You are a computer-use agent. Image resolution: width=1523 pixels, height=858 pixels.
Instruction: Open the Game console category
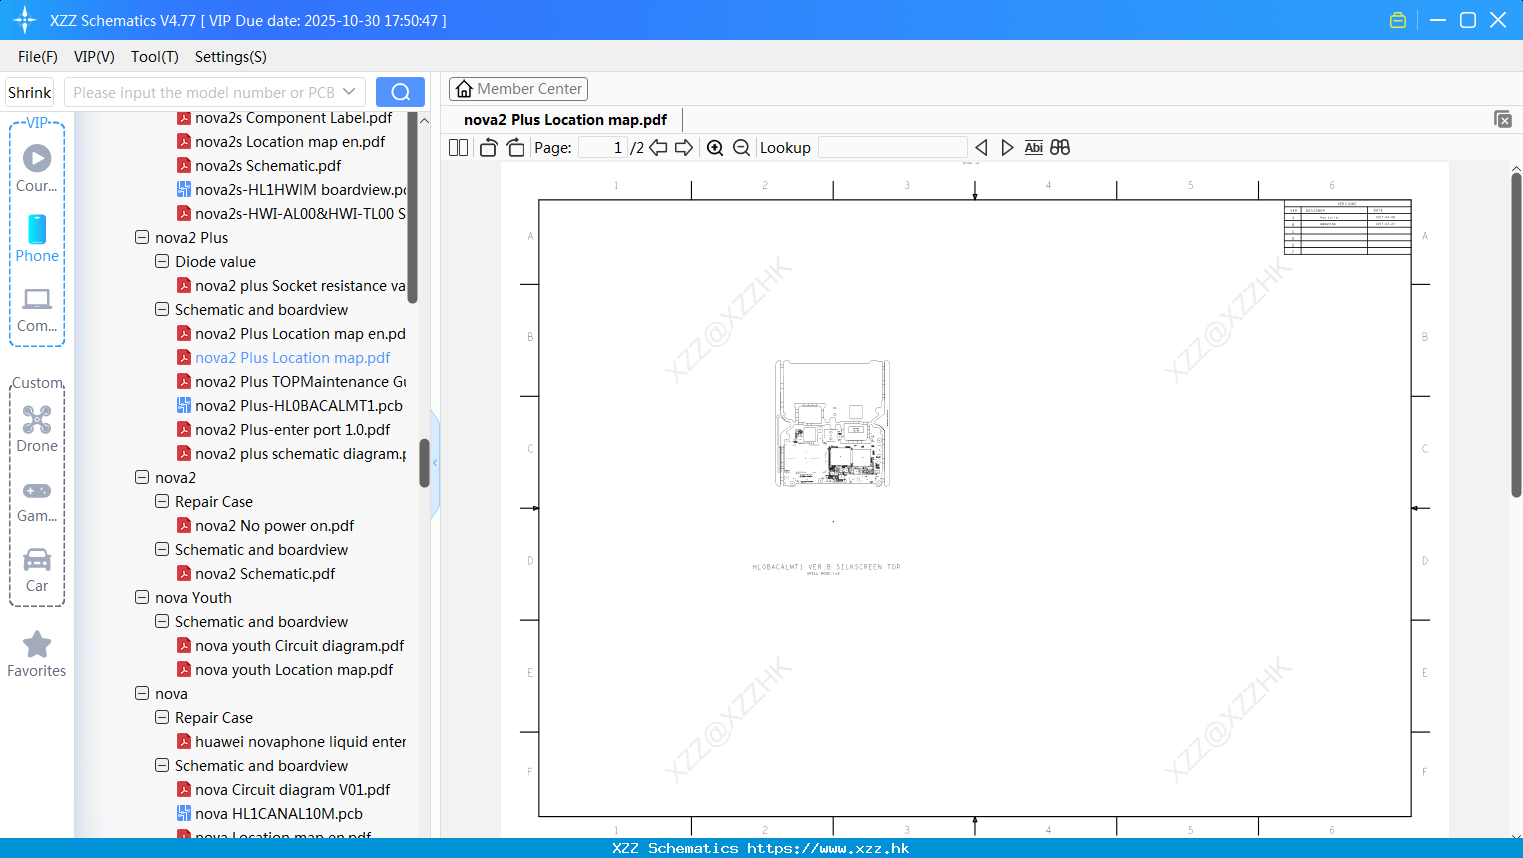click(x=37, y=501)
